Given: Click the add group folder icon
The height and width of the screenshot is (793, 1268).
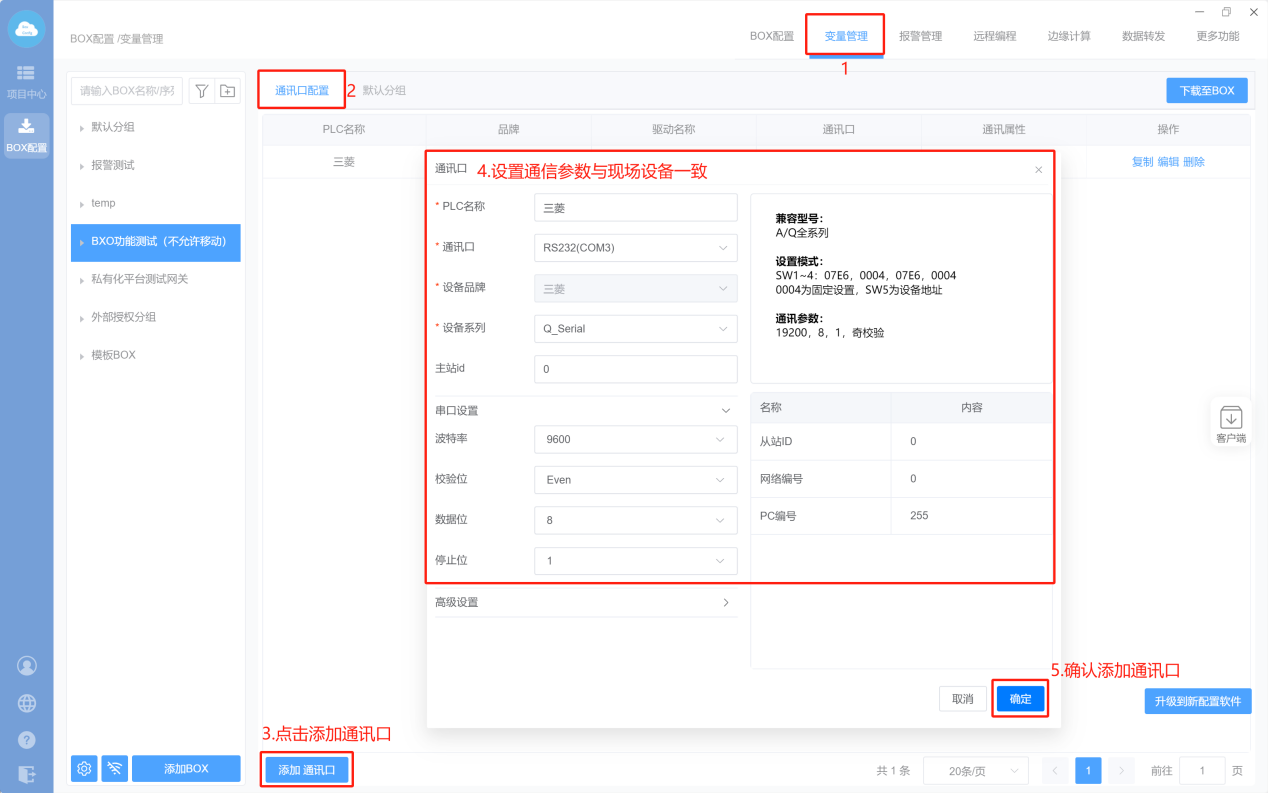Looking at the screenshot, I should 228,91.
